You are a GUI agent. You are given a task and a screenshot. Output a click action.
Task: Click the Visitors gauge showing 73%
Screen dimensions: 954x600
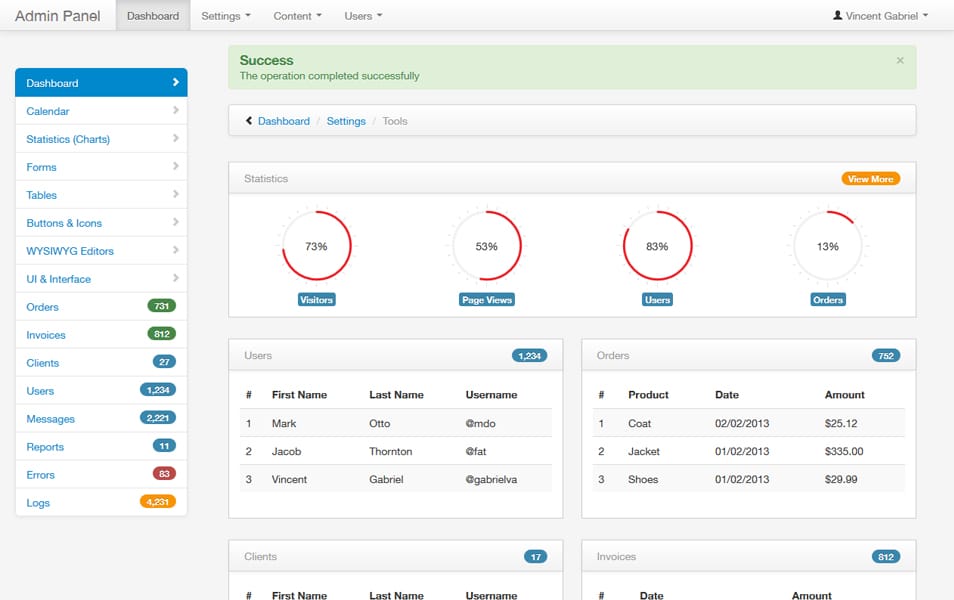(x=316, y=243)
